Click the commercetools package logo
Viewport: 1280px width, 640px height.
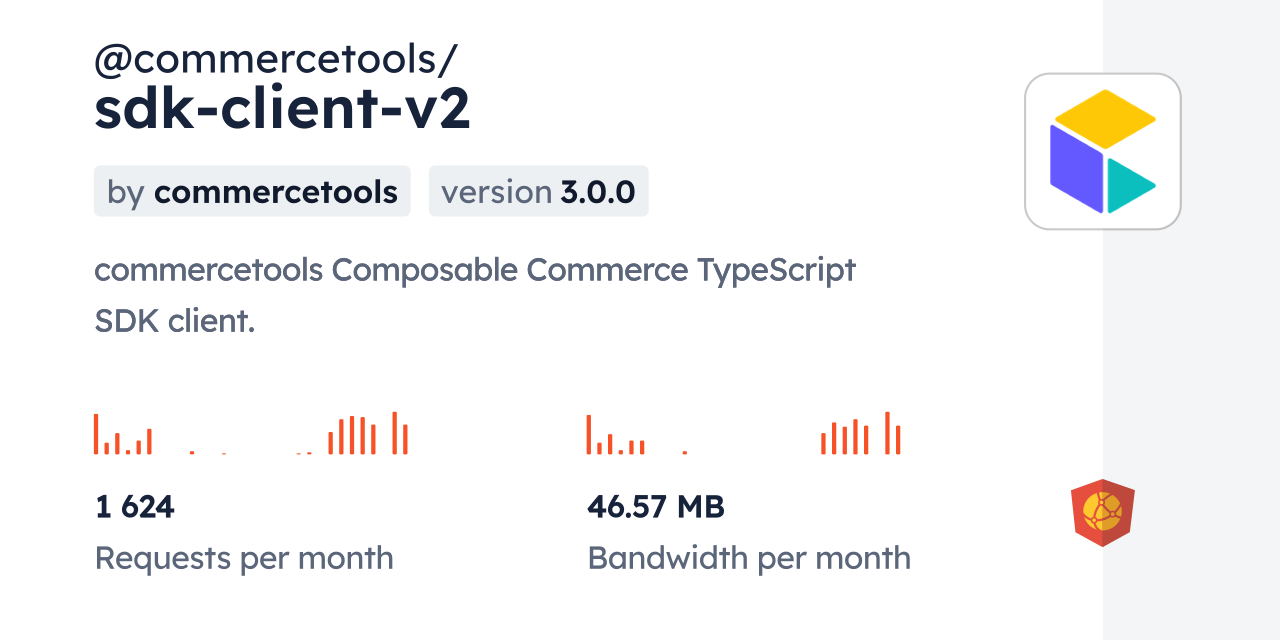(1102, 151)
